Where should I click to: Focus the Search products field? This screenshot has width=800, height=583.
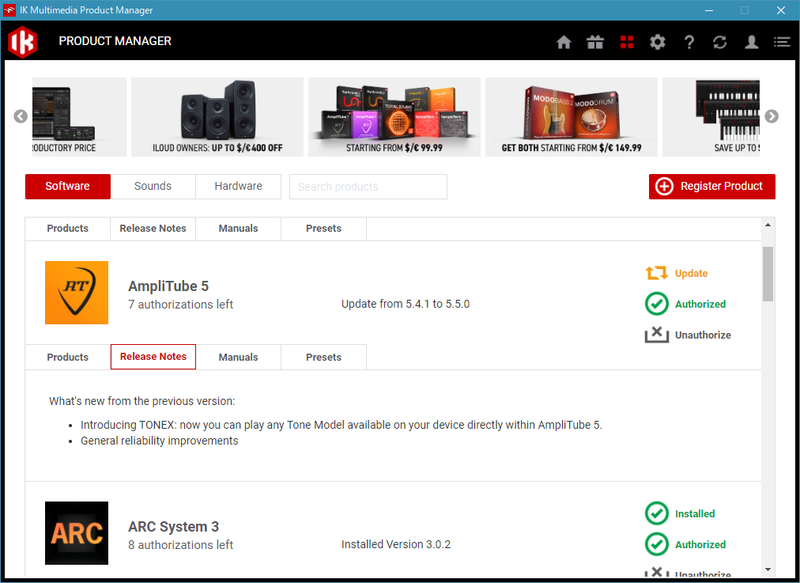pyautogui.click(x=368, y=187)
